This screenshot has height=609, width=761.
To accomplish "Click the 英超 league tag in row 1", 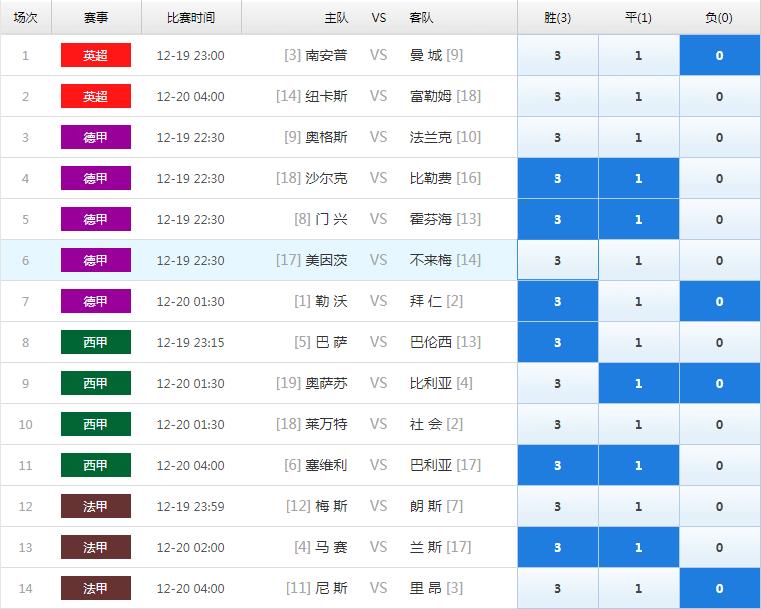I will pyautogui.click(x=96, y=55).
